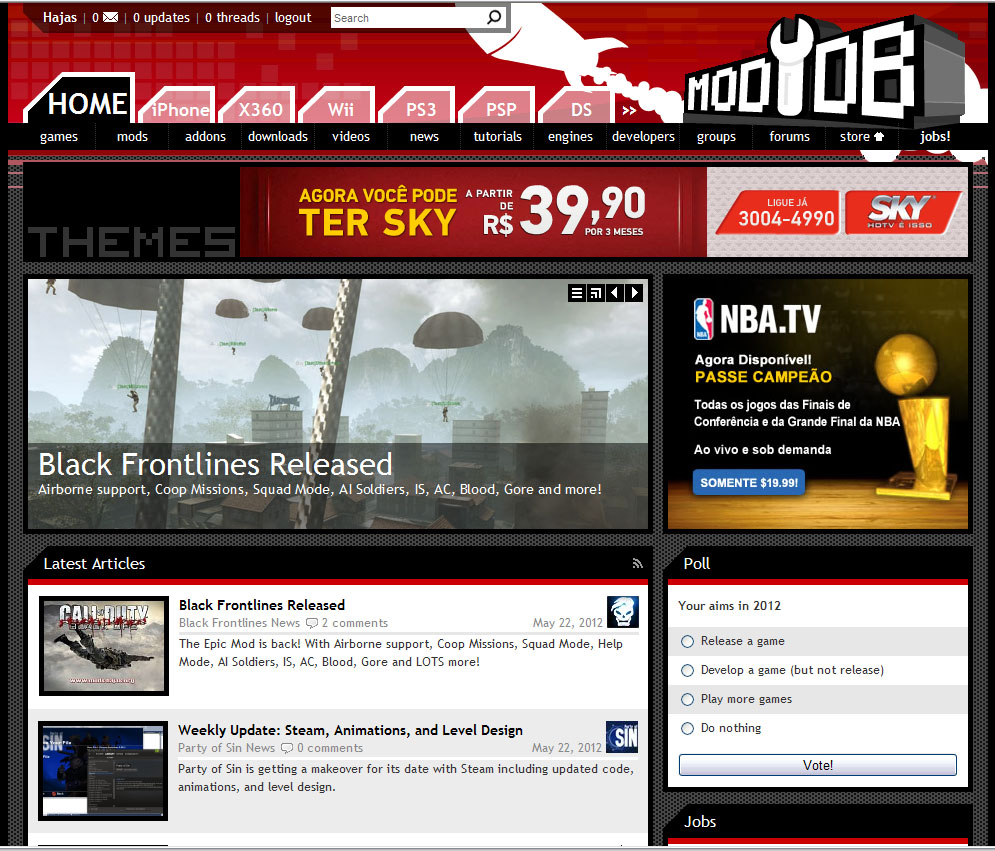Screen dimensions: 995x851
Task: Select the 'Release a game' poll option
Action: pos(687,642)
